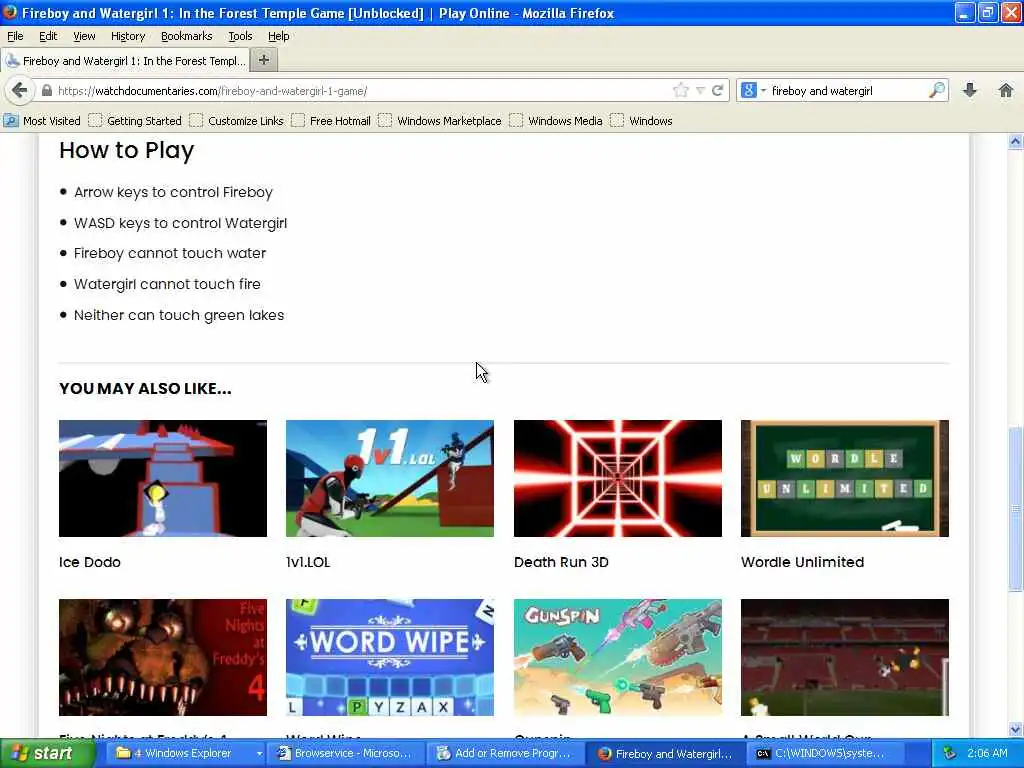Click the Ice Dodo title link
Viewport: 1024px width, 768px height.
pos(89,562)
